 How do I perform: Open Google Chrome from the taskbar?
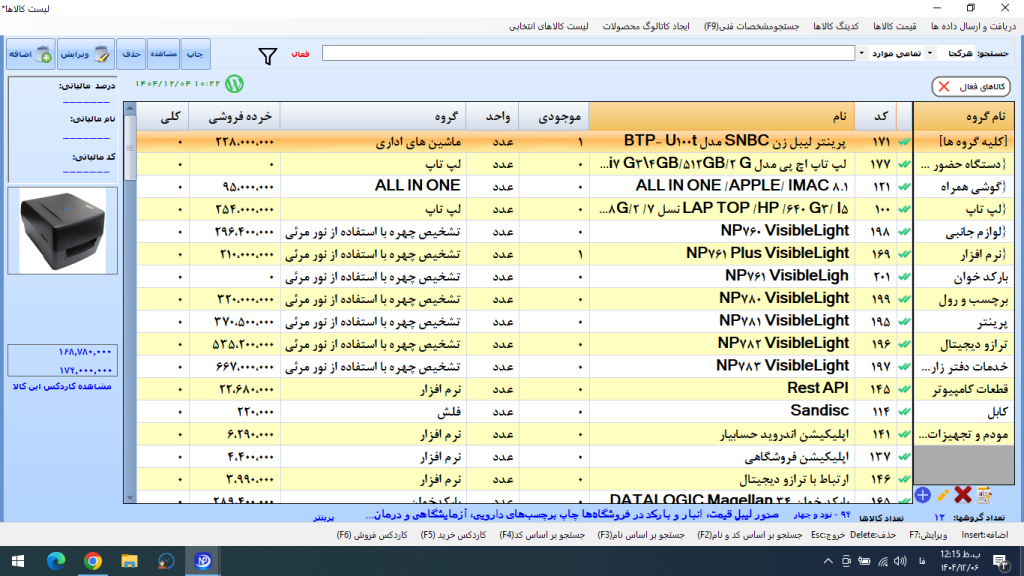(93, 561)
